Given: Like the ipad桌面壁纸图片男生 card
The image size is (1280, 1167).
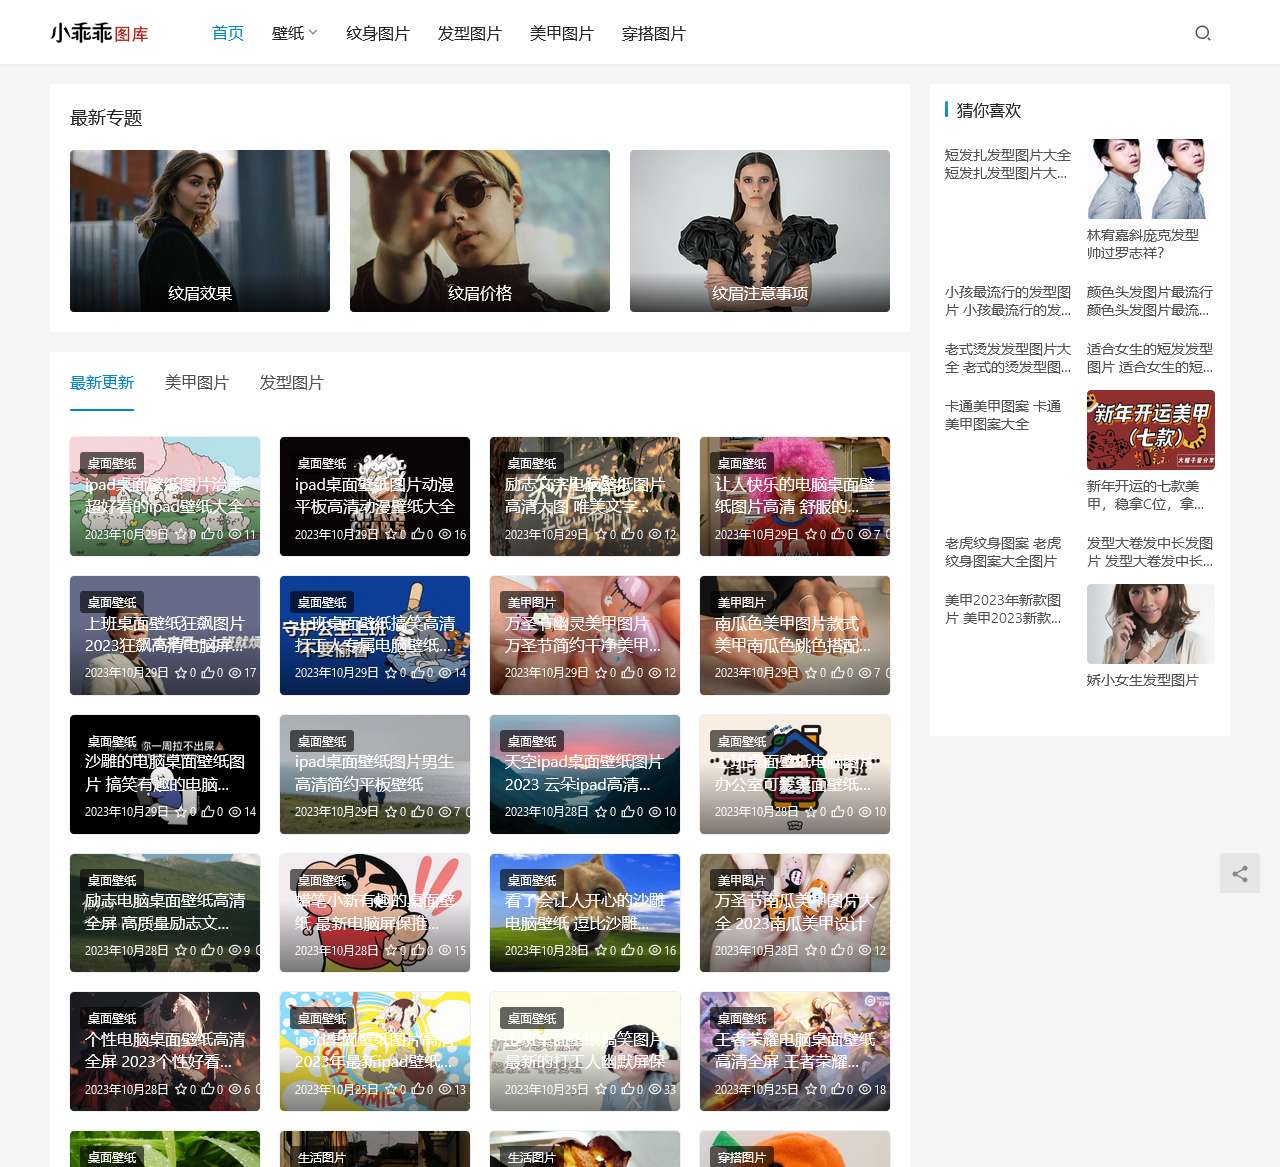Looking at the screenshot, I should pos(417,813).
